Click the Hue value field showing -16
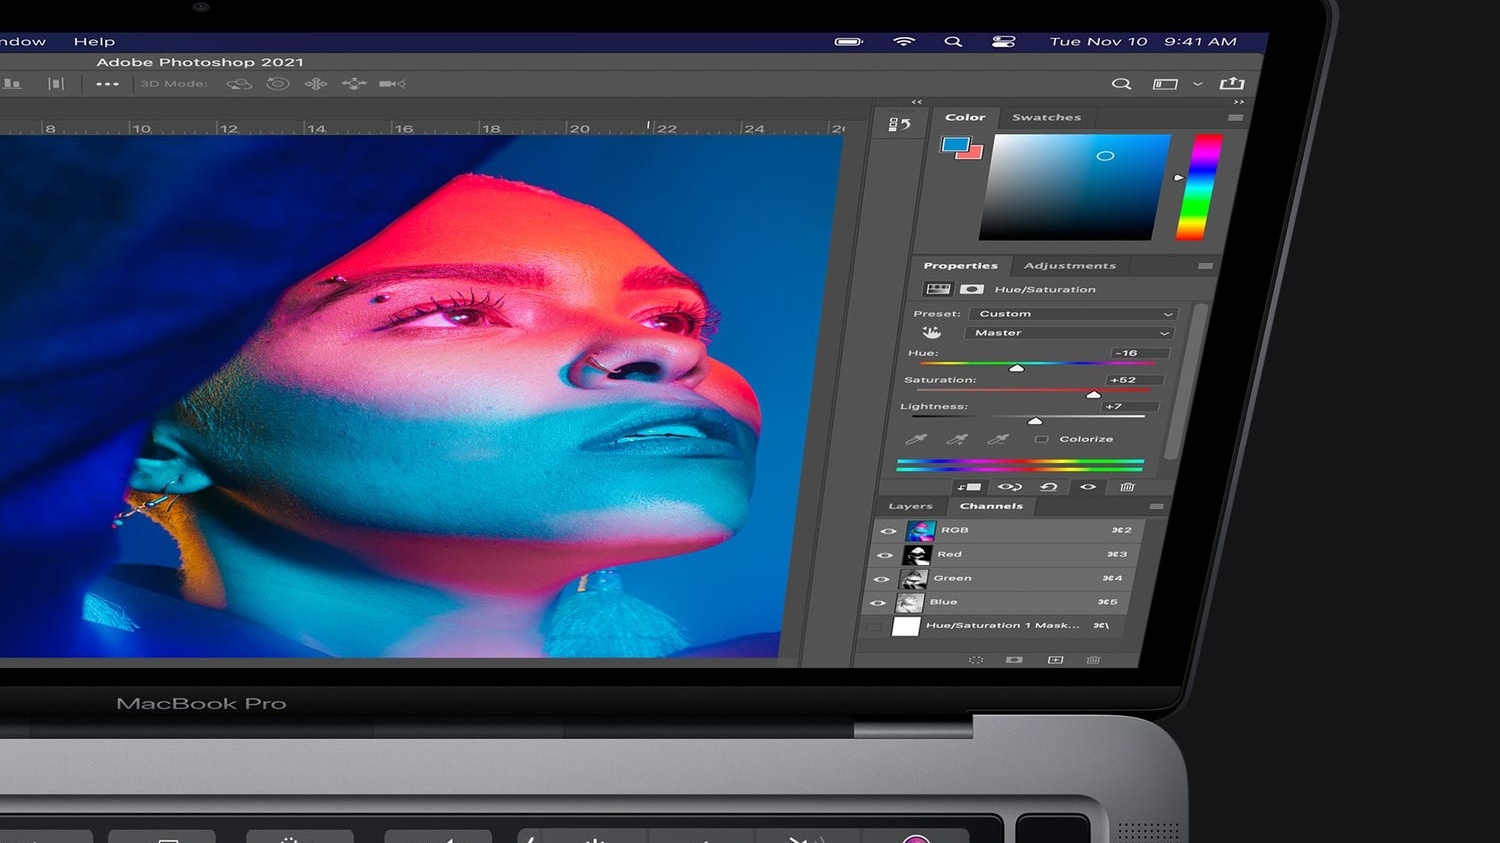 point(1139,353)
